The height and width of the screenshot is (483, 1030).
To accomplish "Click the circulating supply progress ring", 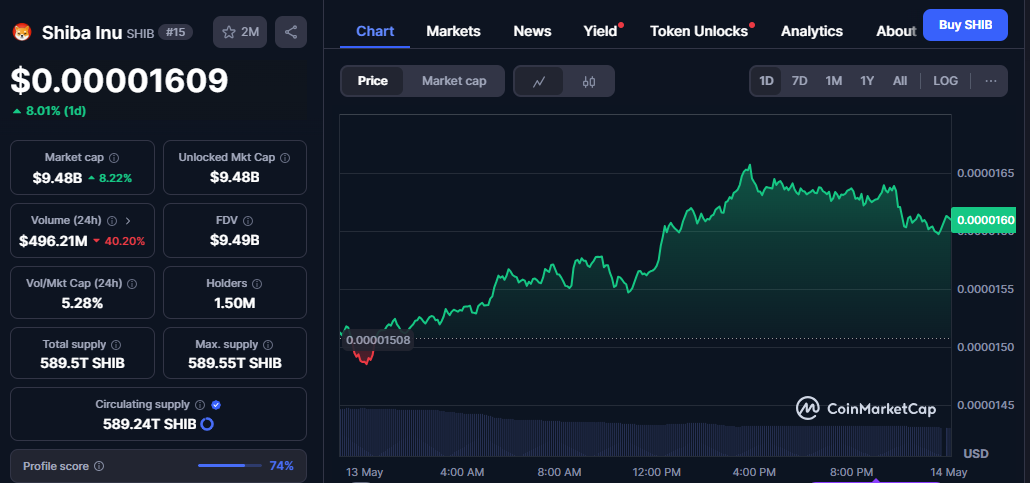I will [x=207, y=424].
